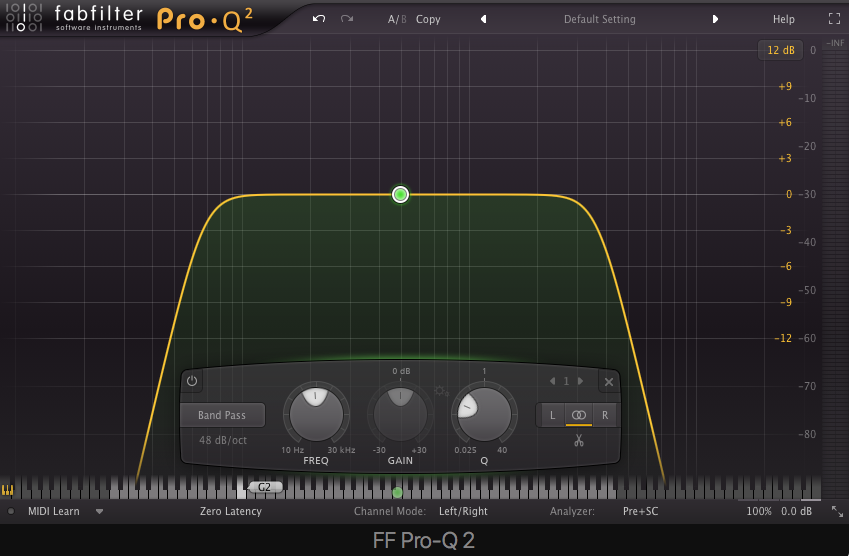
Task: Click the Q knob
Action: pos(484,414)
